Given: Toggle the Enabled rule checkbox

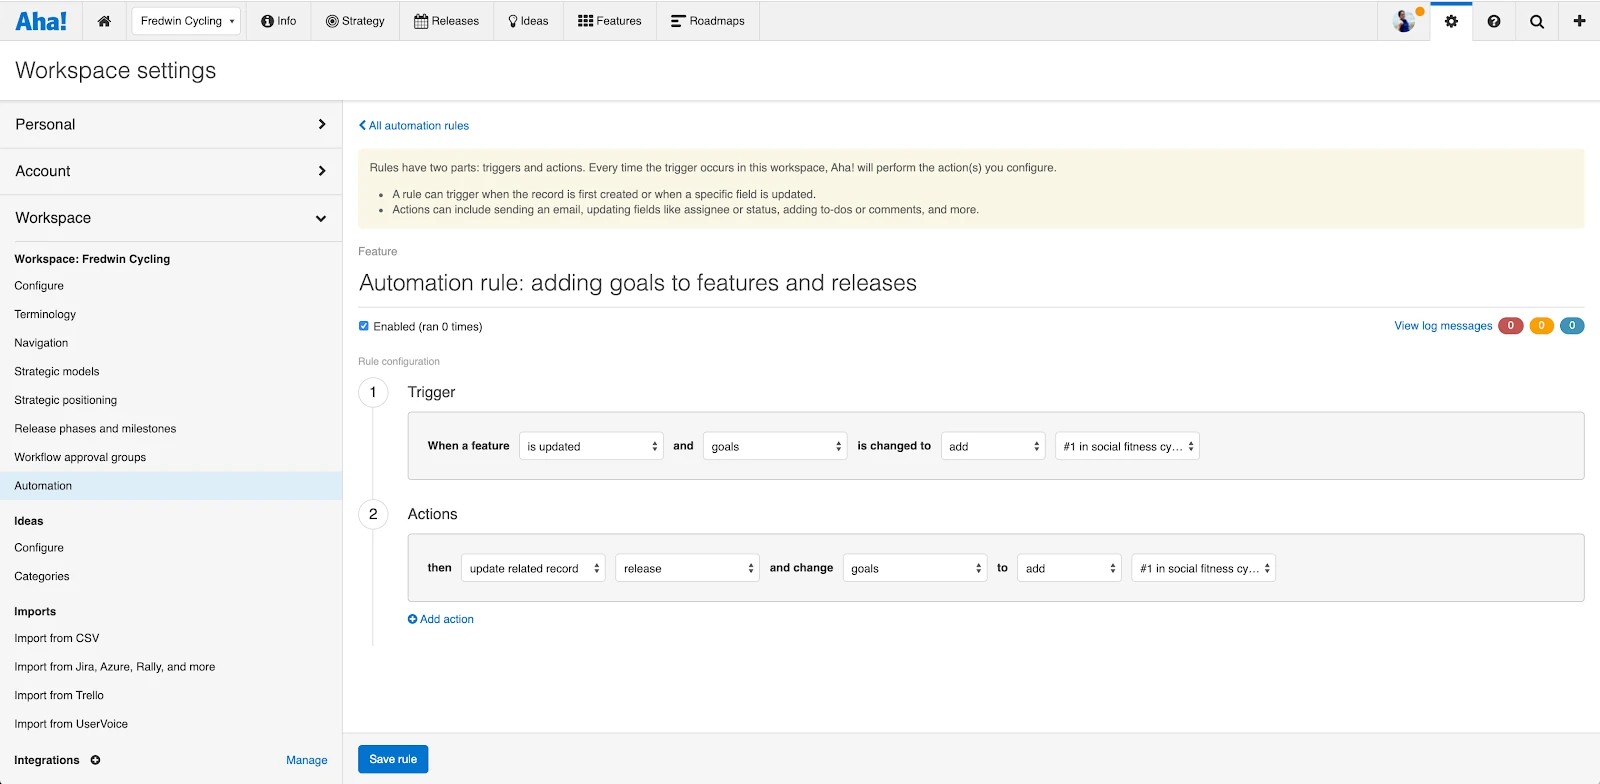Looking at the screenshot, I should pyautogui.click(x=364, y=326).
